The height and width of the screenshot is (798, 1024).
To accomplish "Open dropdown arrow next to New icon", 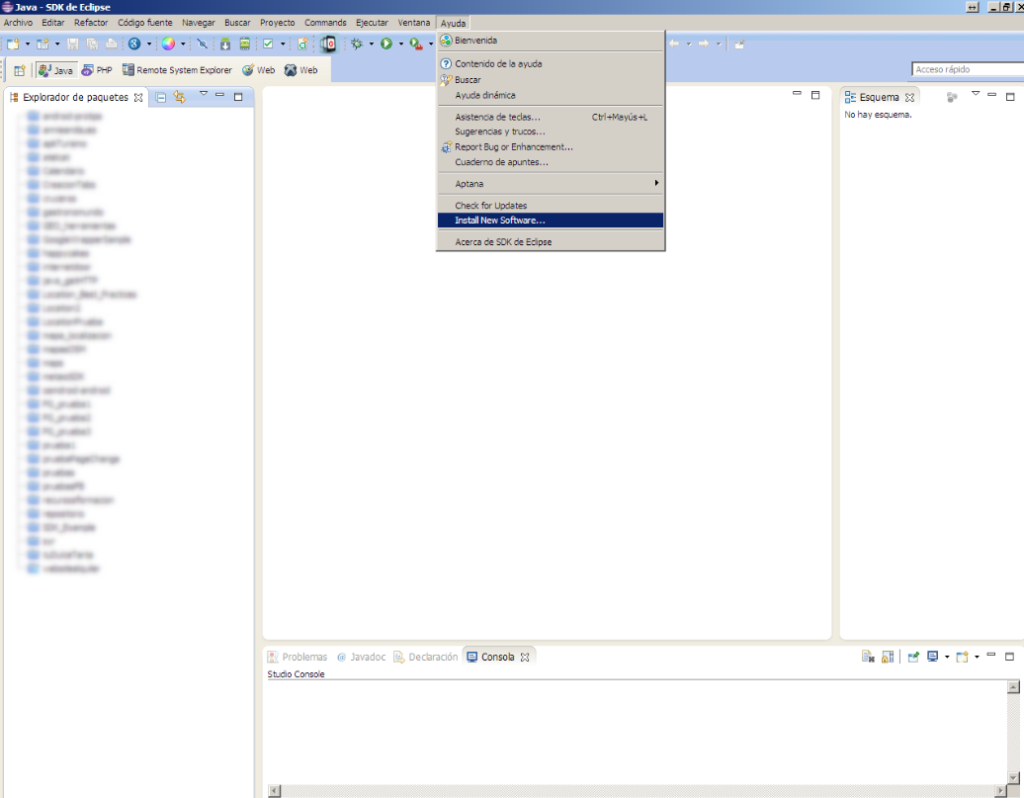I will coord(27,44).
